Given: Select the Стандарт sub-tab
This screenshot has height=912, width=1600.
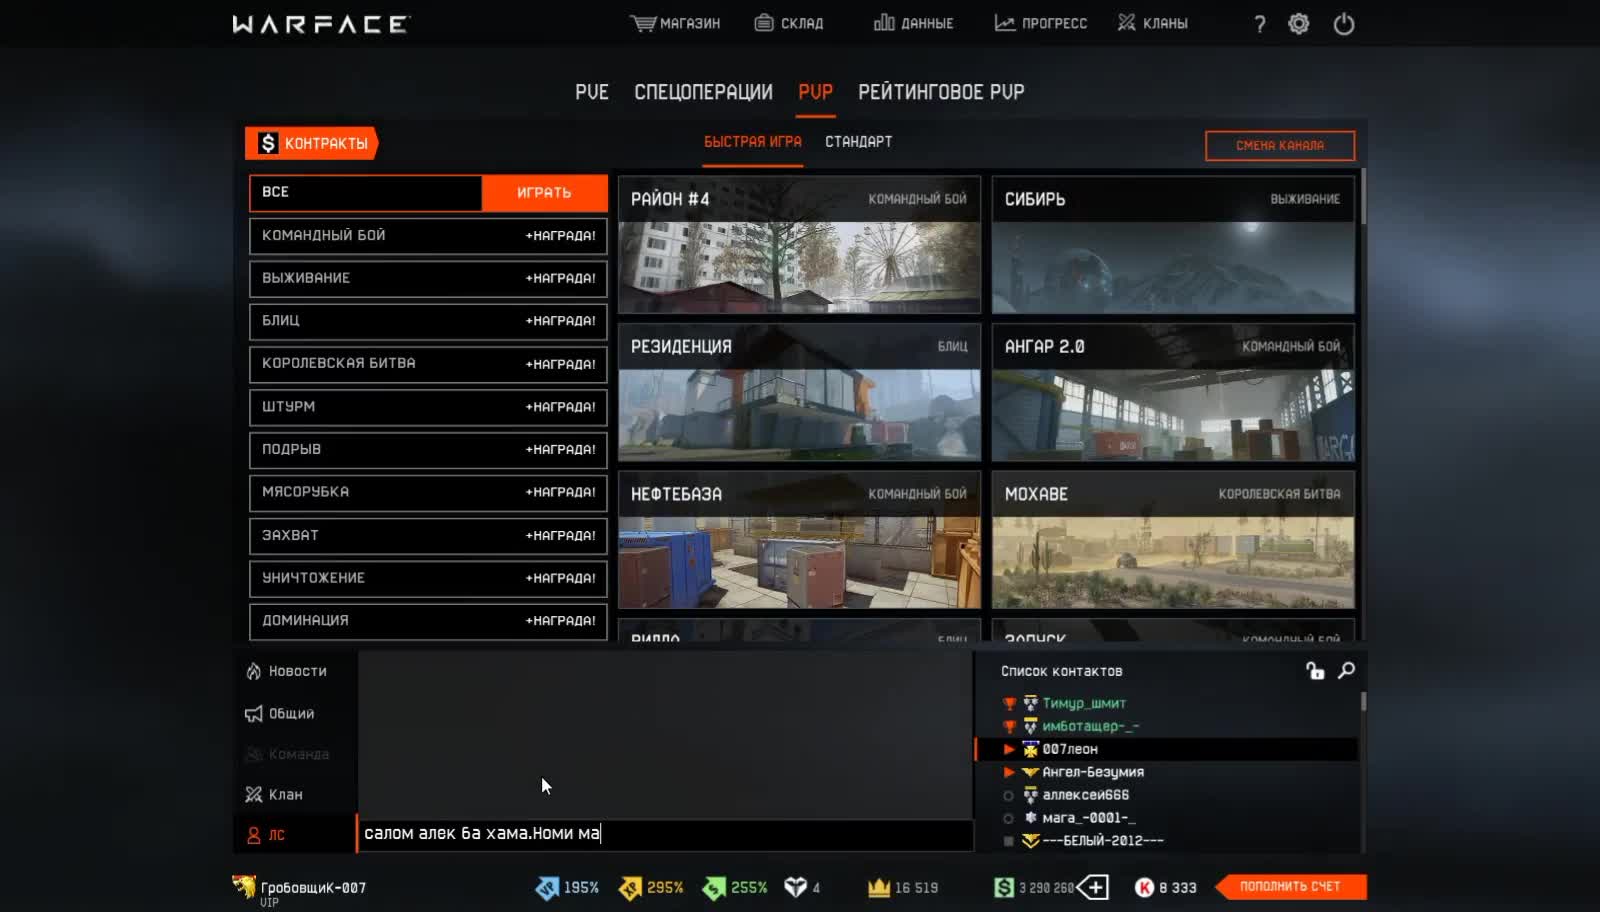Looking at the screenshot, I should 858,142.
